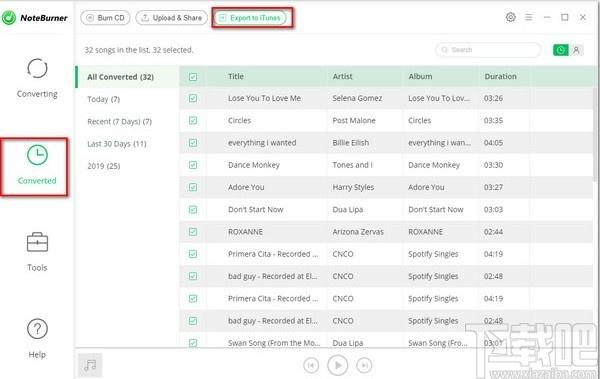Click the music note thumbnail in the player bar

(x=90, y=365)
